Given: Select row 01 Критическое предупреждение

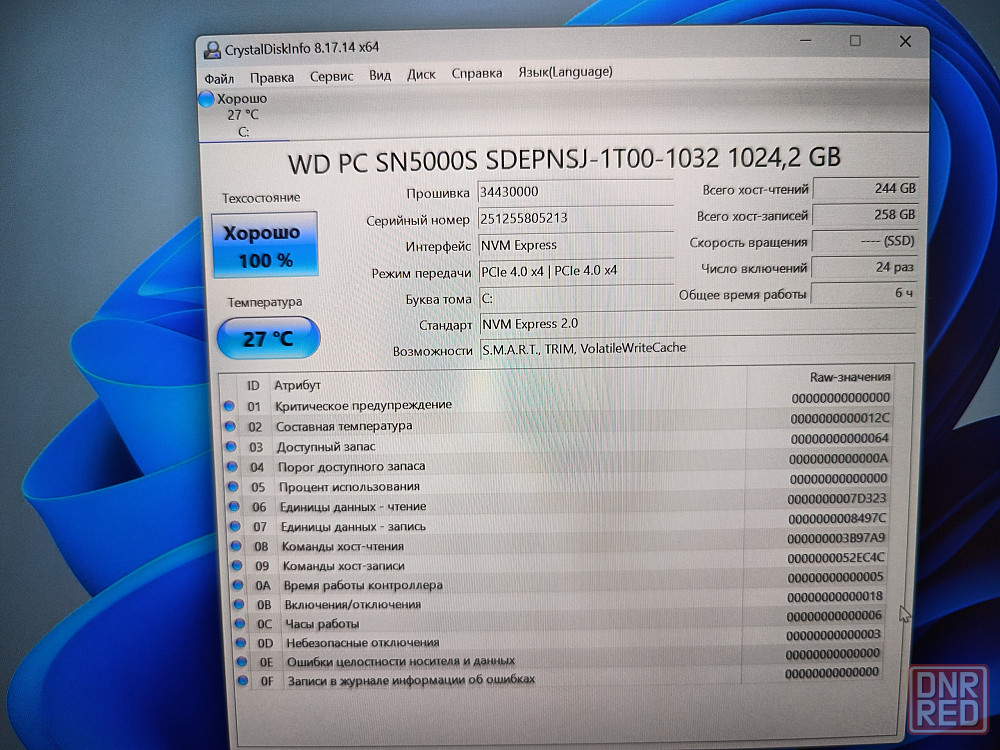Looking at the screenshot, I should pyautogui.click(x=557, y=402).
